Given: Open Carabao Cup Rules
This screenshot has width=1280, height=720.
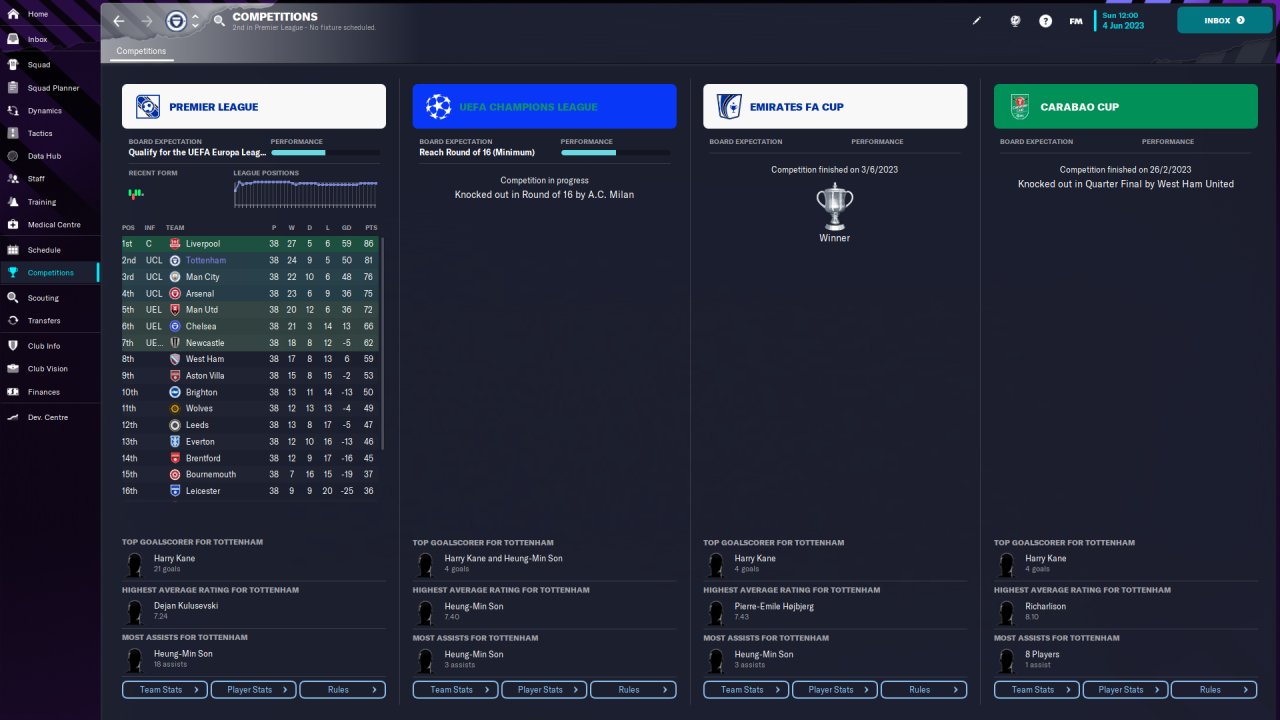Looking at the screenshot, I should point(1214,689).
